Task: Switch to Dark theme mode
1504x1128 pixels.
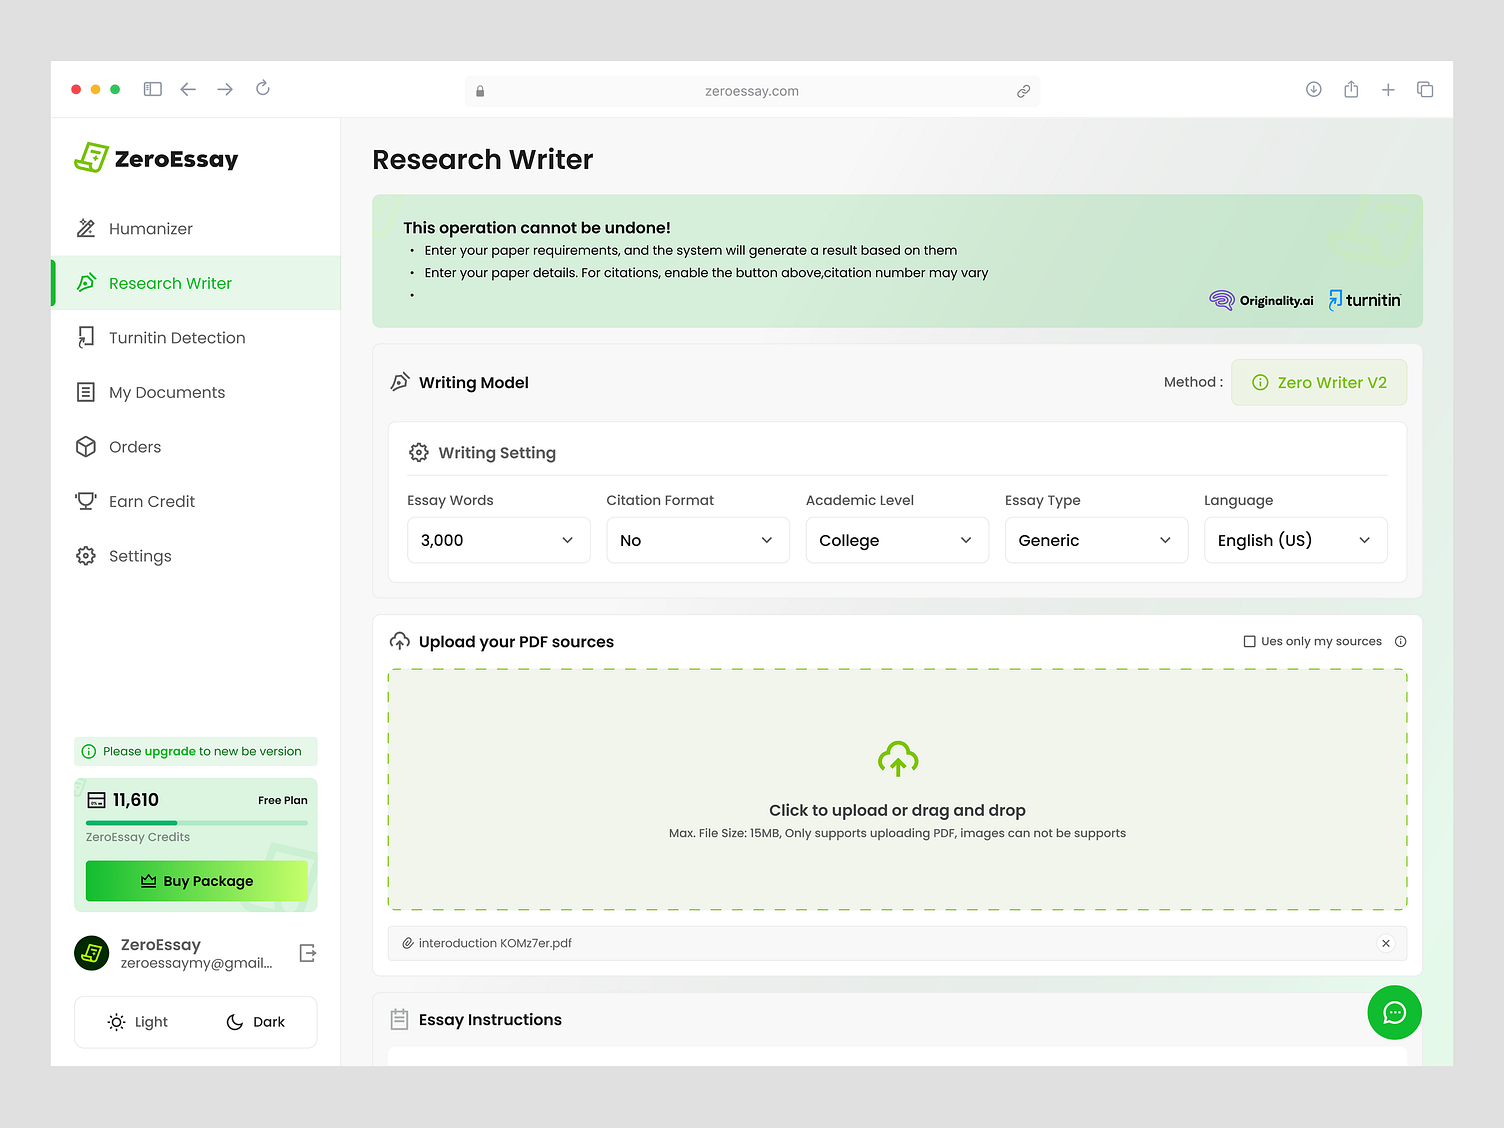Action: point(256,1022)
